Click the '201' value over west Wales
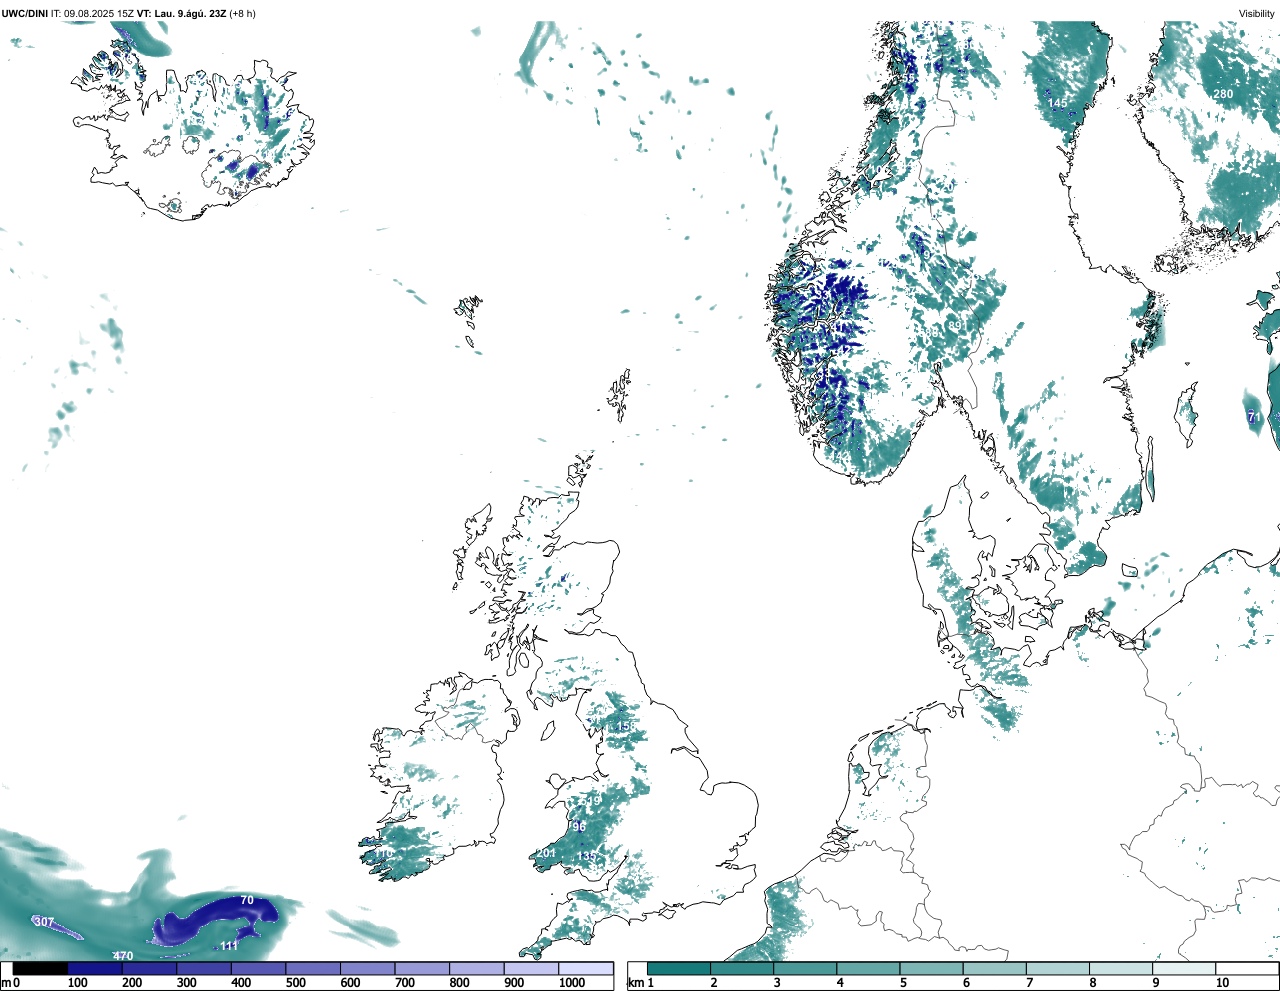The image size is (1280, 991). pos(546,853)
